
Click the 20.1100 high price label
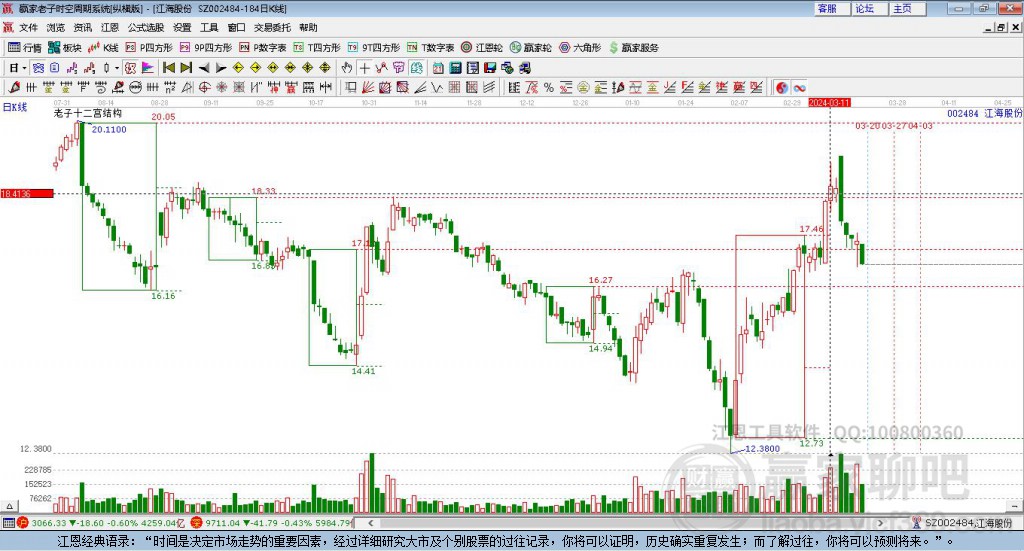tap(109, 129)
